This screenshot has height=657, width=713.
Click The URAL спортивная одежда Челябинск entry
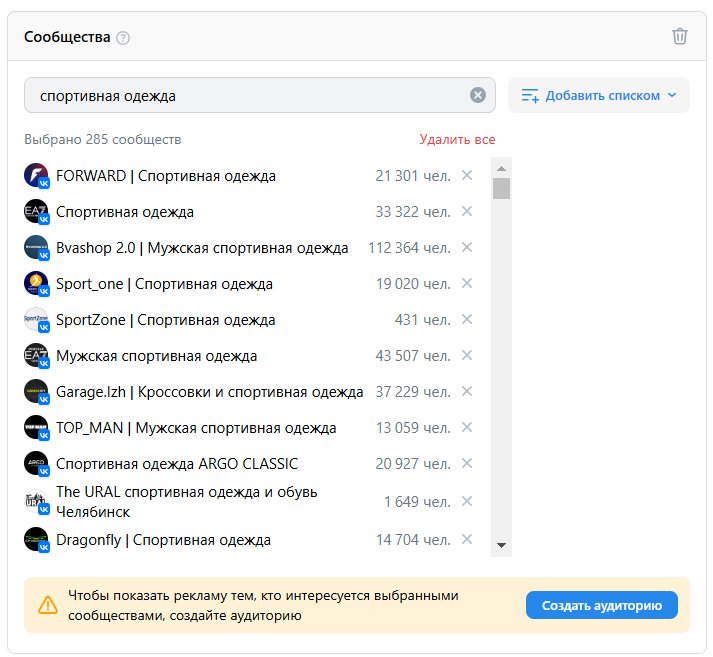186,501
